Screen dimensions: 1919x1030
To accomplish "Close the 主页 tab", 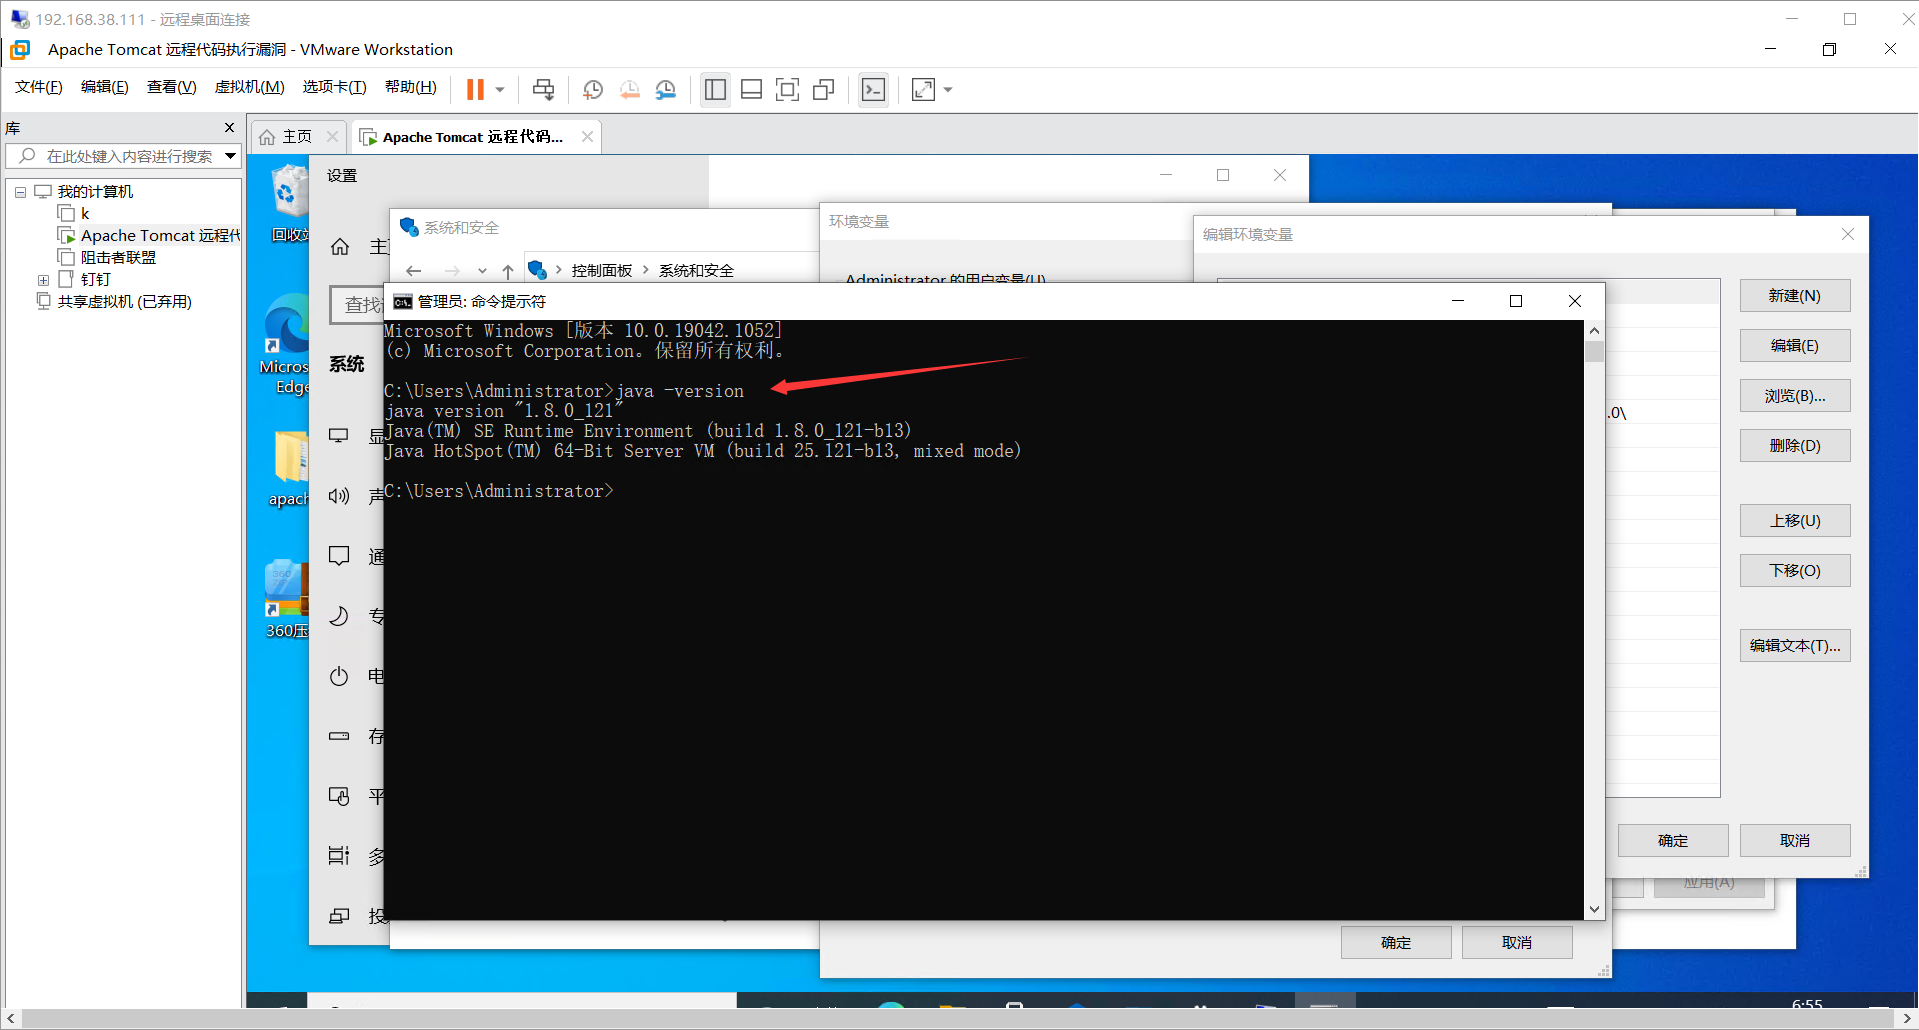I will (333, 137).
